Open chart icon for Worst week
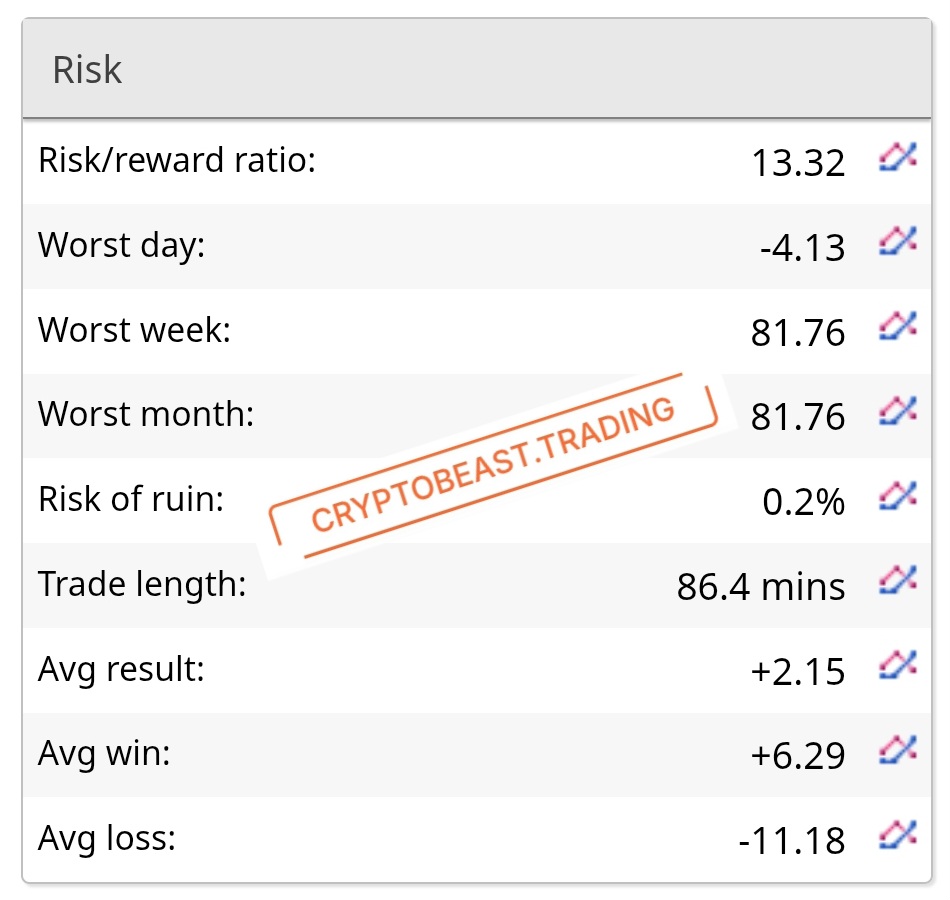 (898, 326)
